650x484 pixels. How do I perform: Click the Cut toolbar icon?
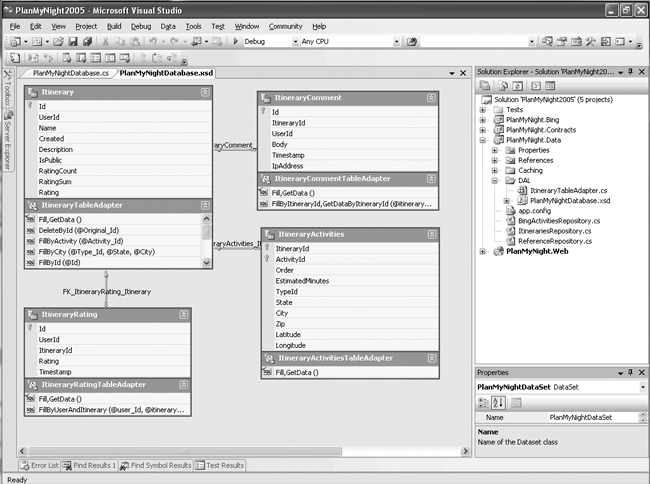pyautogui.click(x=105, y=41)
